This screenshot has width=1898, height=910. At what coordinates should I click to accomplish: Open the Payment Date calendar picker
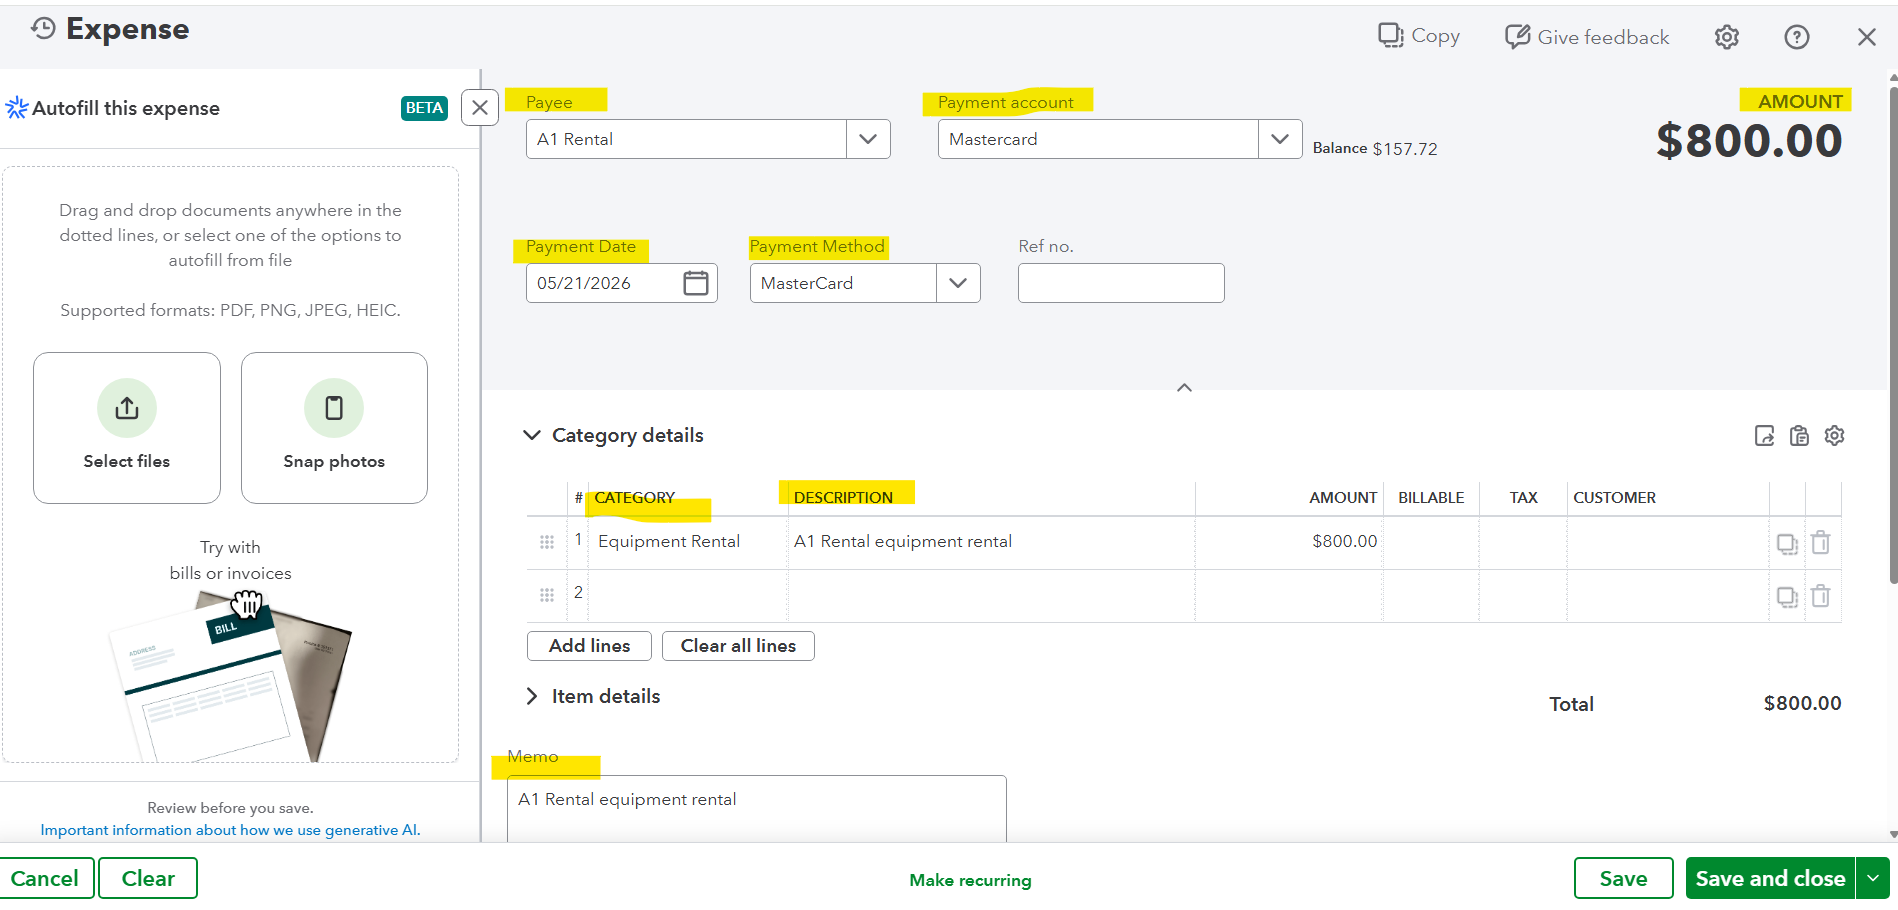696,283
